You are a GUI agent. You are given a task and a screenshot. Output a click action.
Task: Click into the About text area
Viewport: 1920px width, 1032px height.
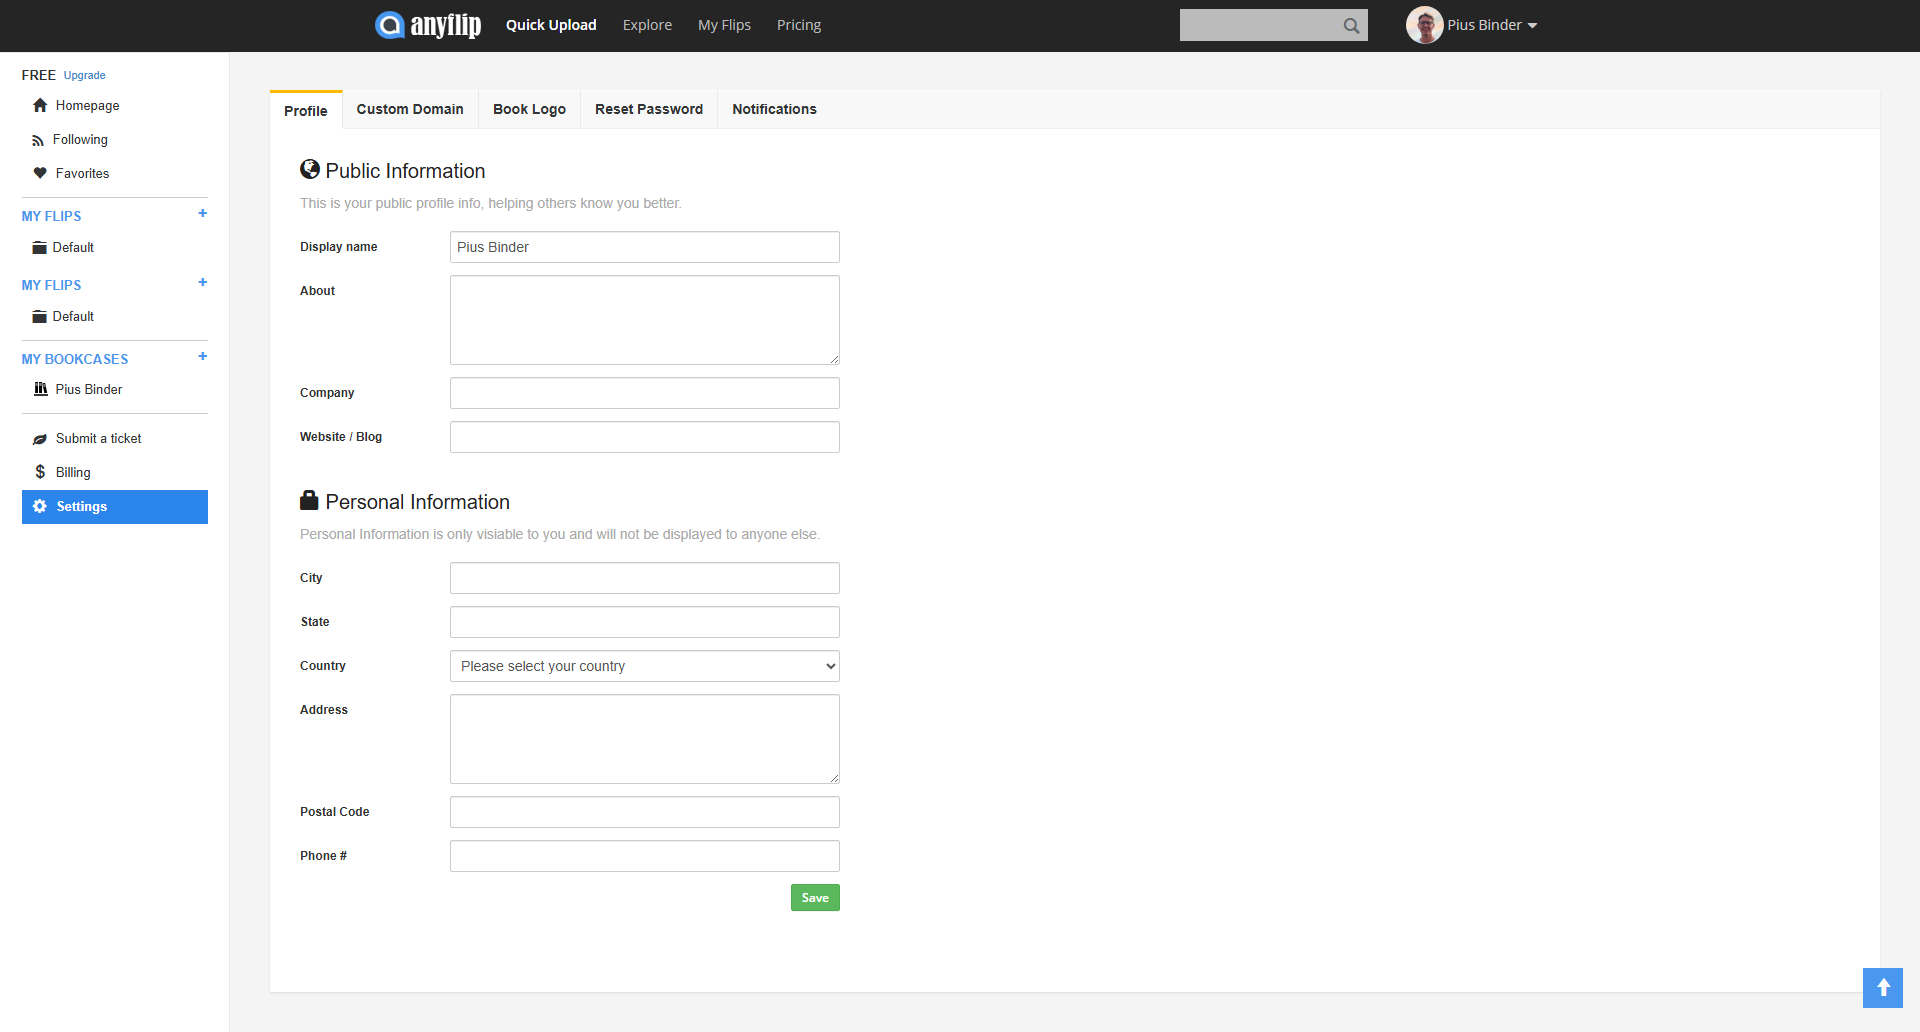click(x=644, y=320)
